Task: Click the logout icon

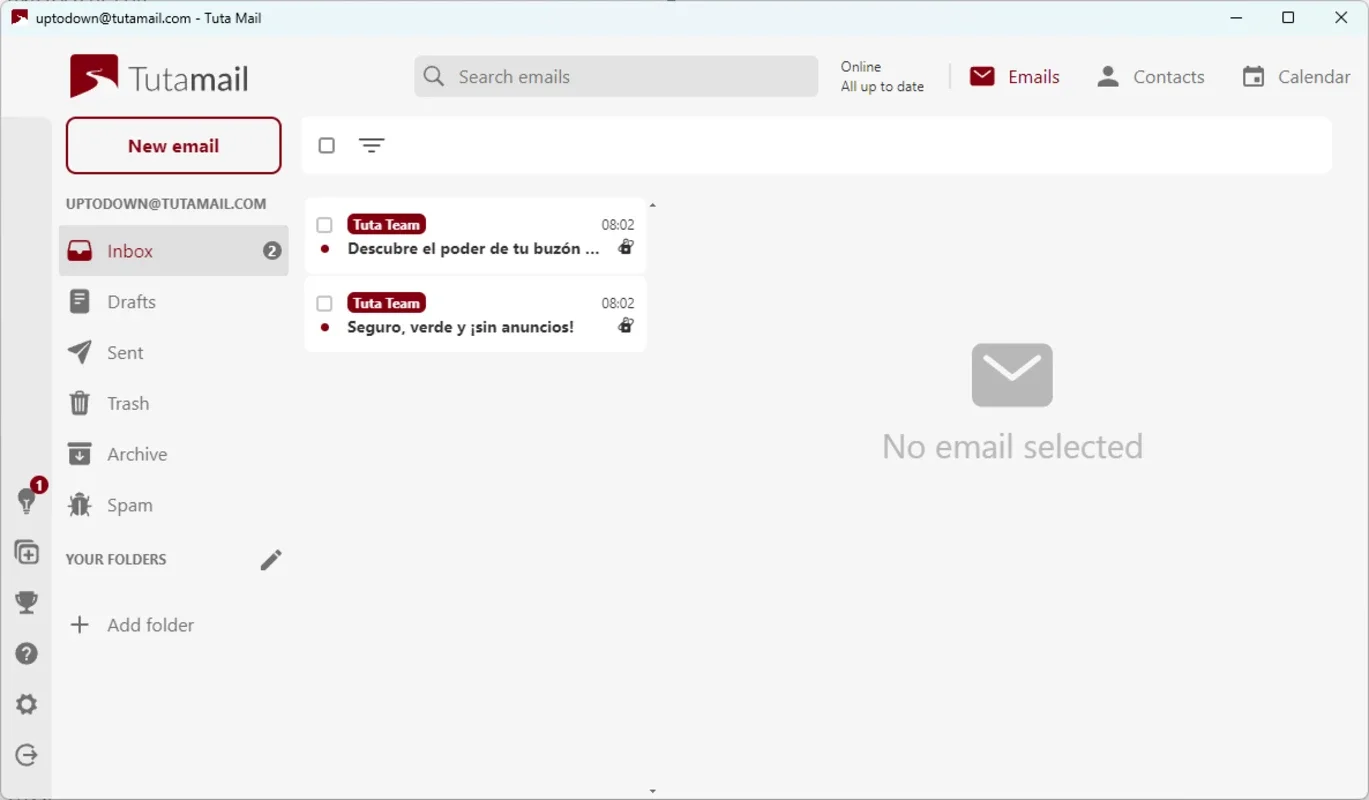Action: click(x=27, y=755)
